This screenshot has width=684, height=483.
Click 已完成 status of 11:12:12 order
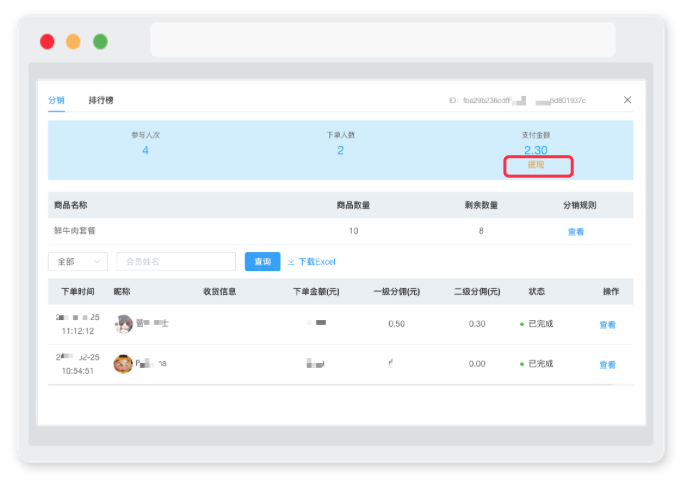540,324
